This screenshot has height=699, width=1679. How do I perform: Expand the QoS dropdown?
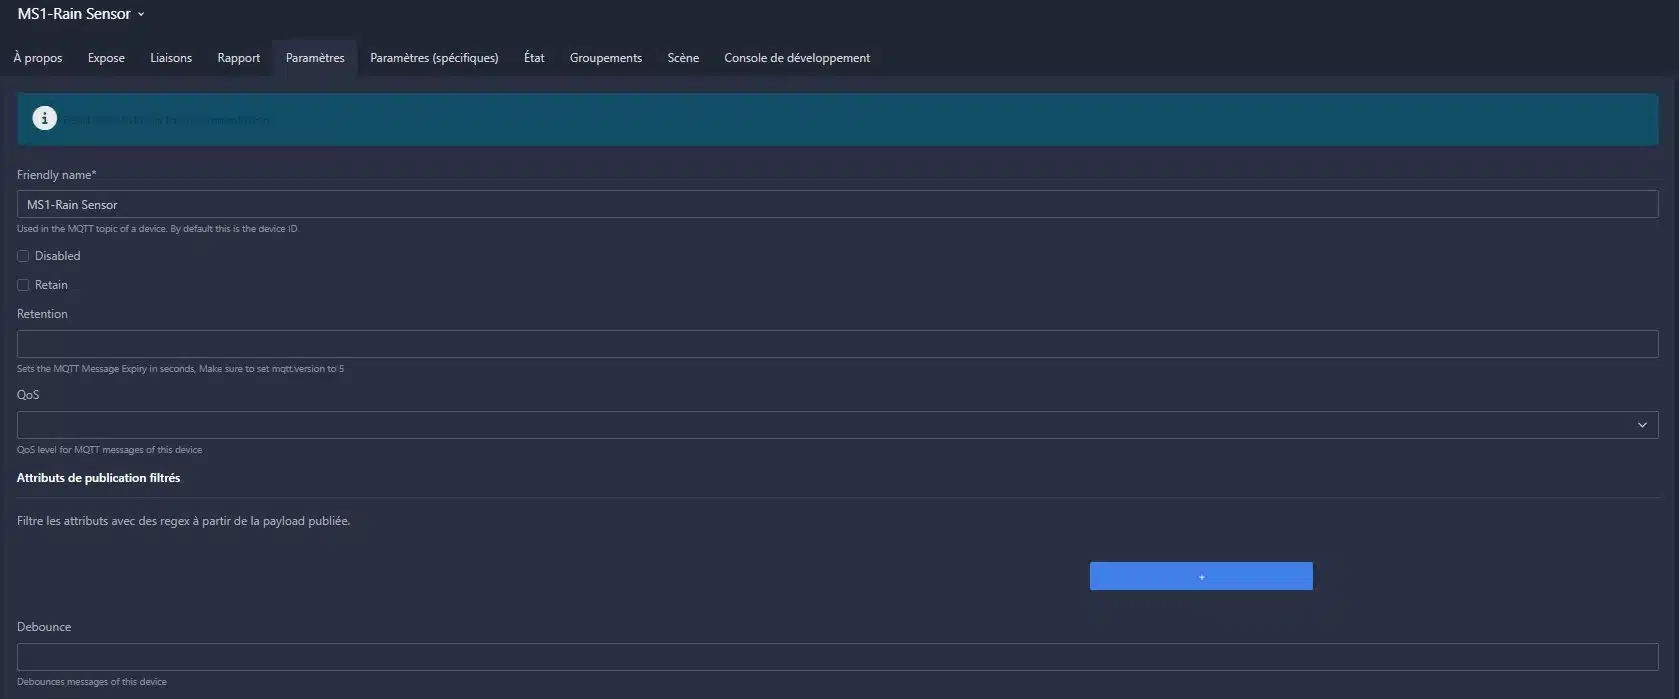[x=837, y=425]
